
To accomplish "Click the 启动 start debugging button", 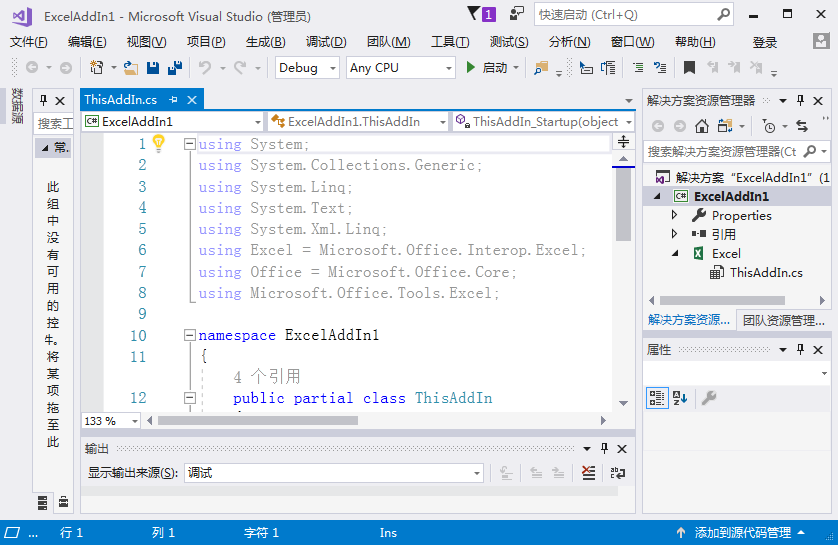I will [487, 67].
